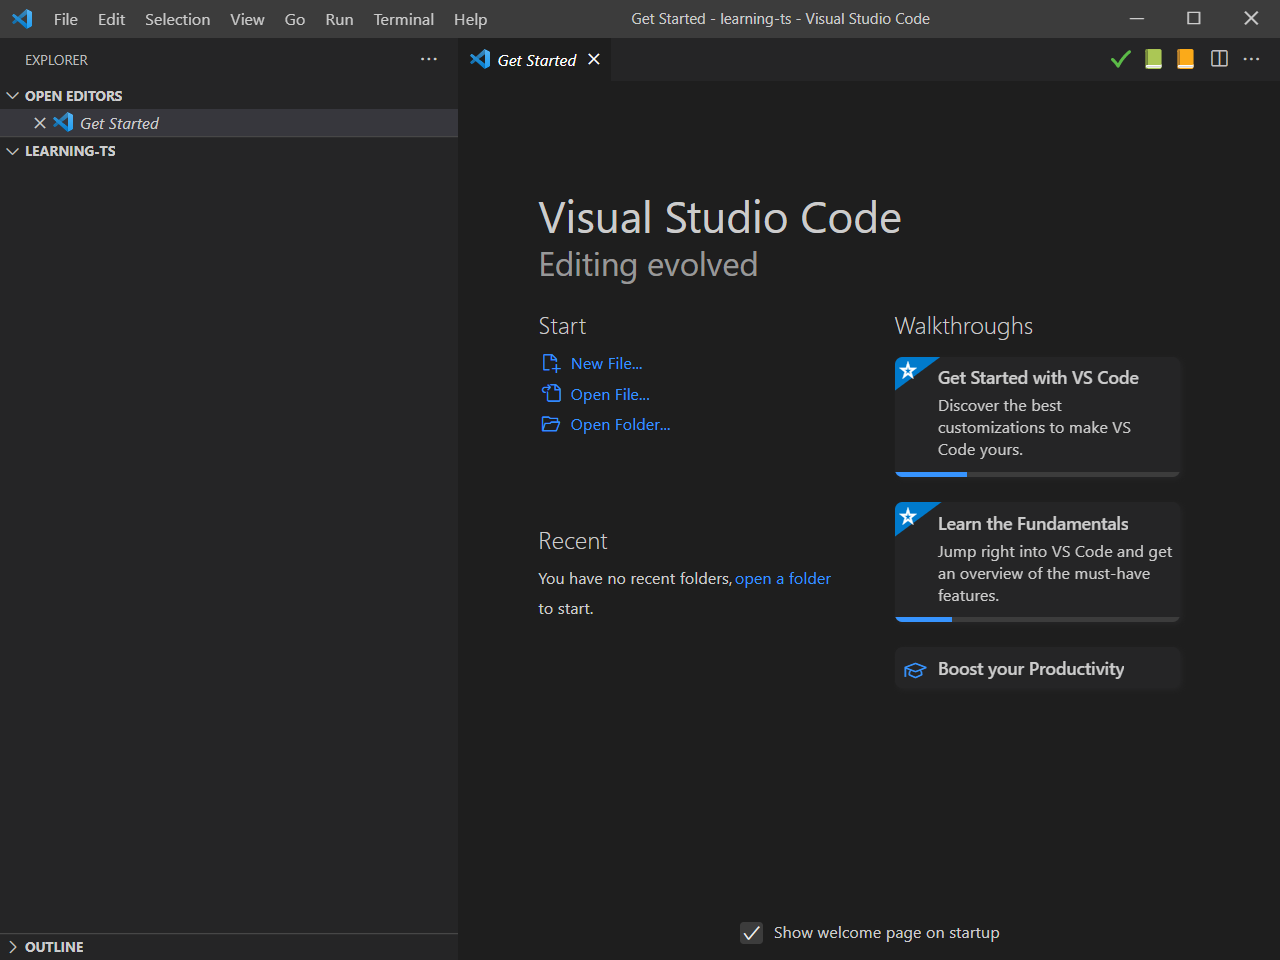Select Get Started row in Open Editors

[x=229, y=123]
